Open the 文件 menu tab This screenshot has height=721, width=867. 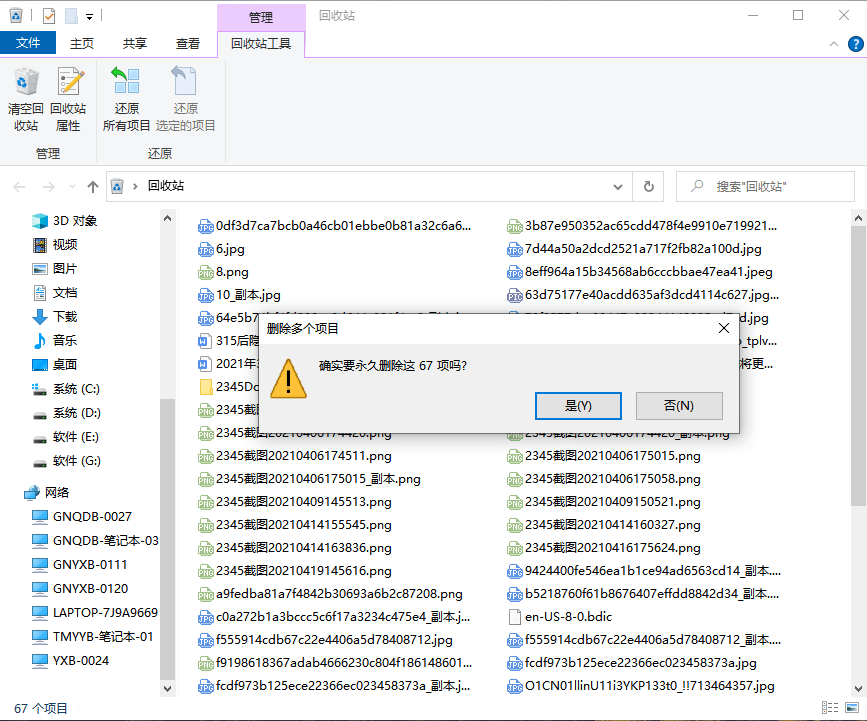click(28, 43)
